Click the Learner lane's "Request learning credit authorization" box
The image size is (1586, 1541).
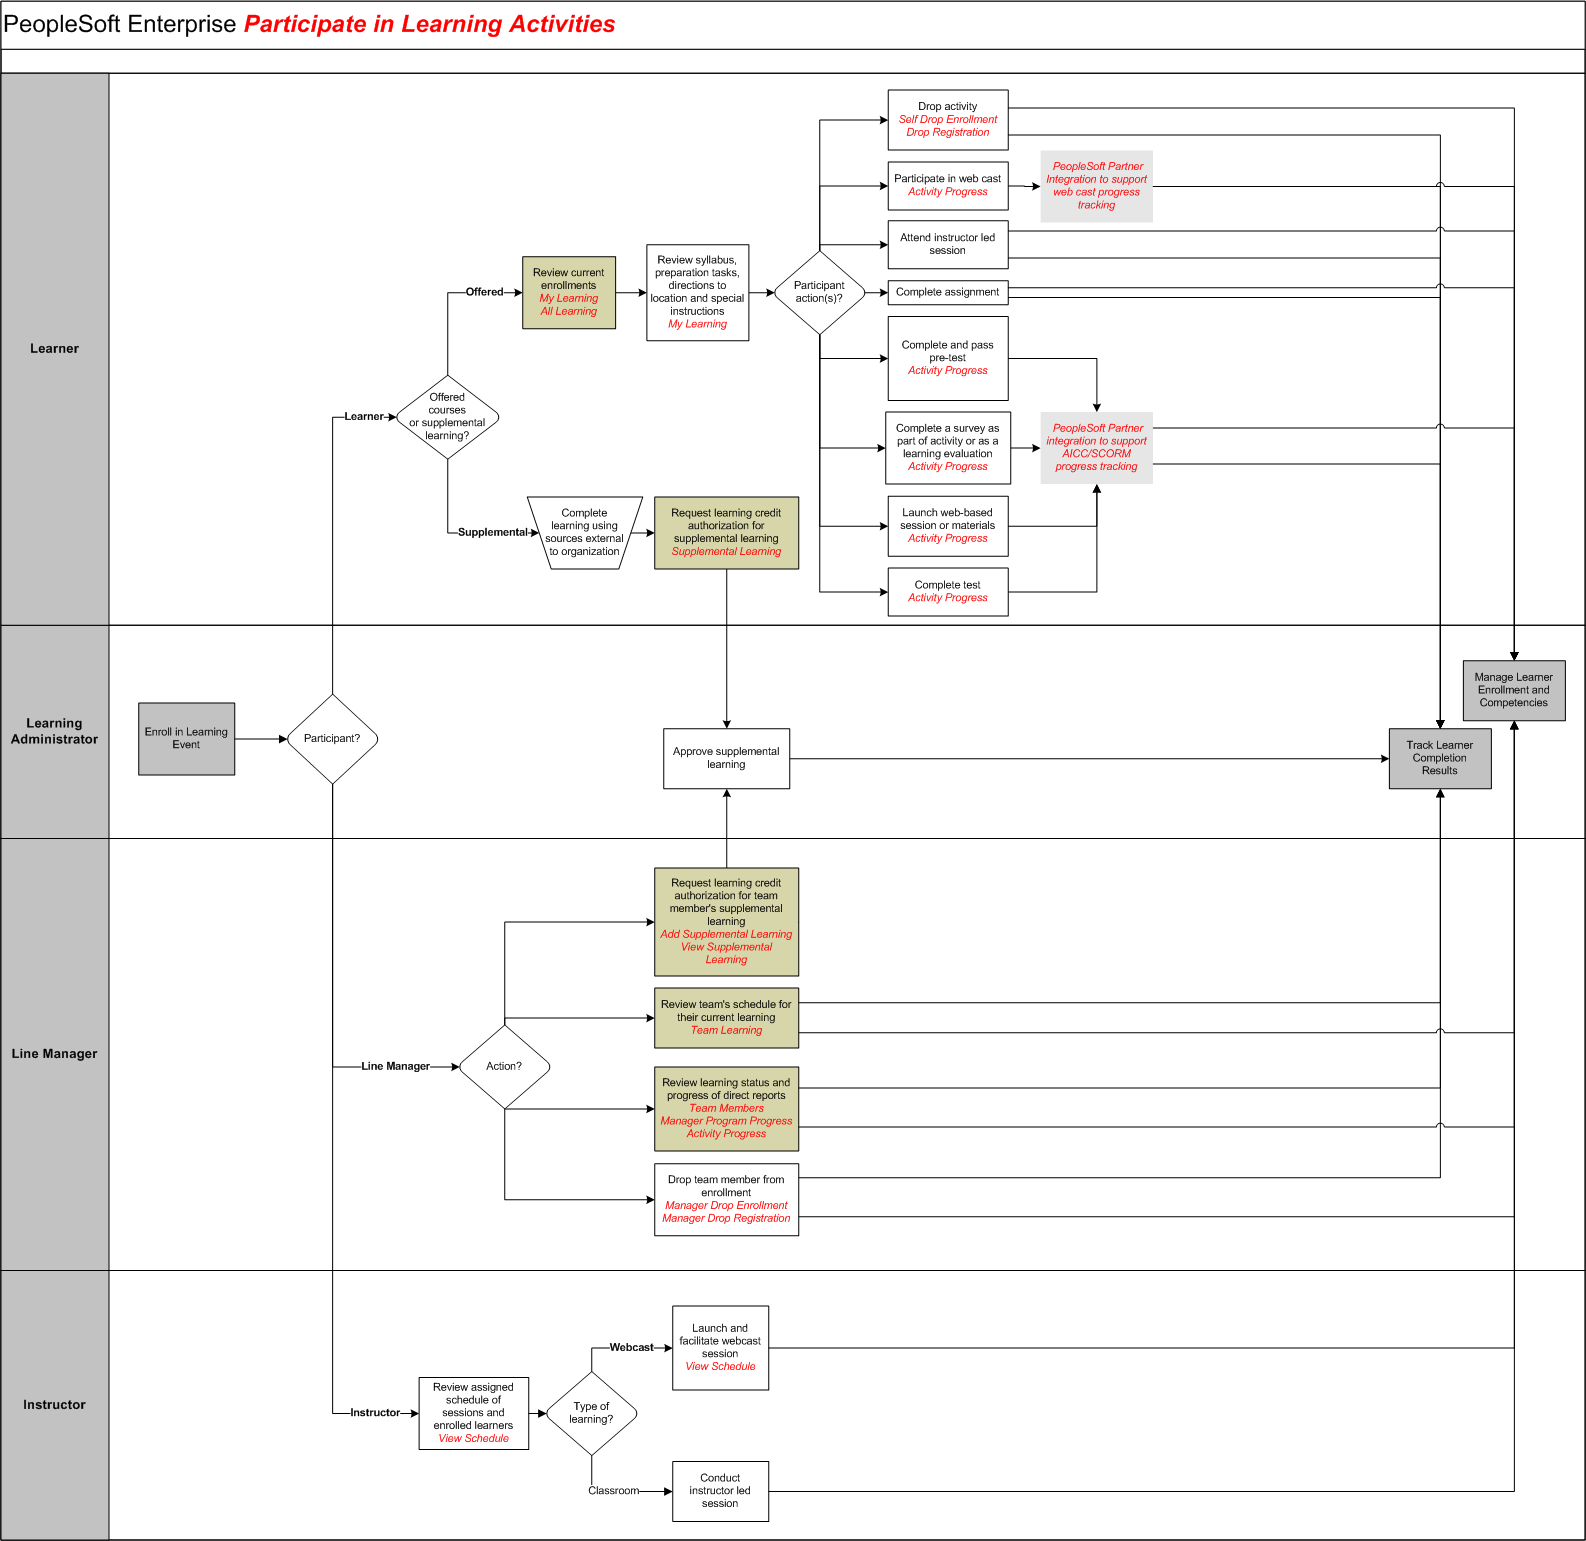pyautogui.click(x=727, y=533)
